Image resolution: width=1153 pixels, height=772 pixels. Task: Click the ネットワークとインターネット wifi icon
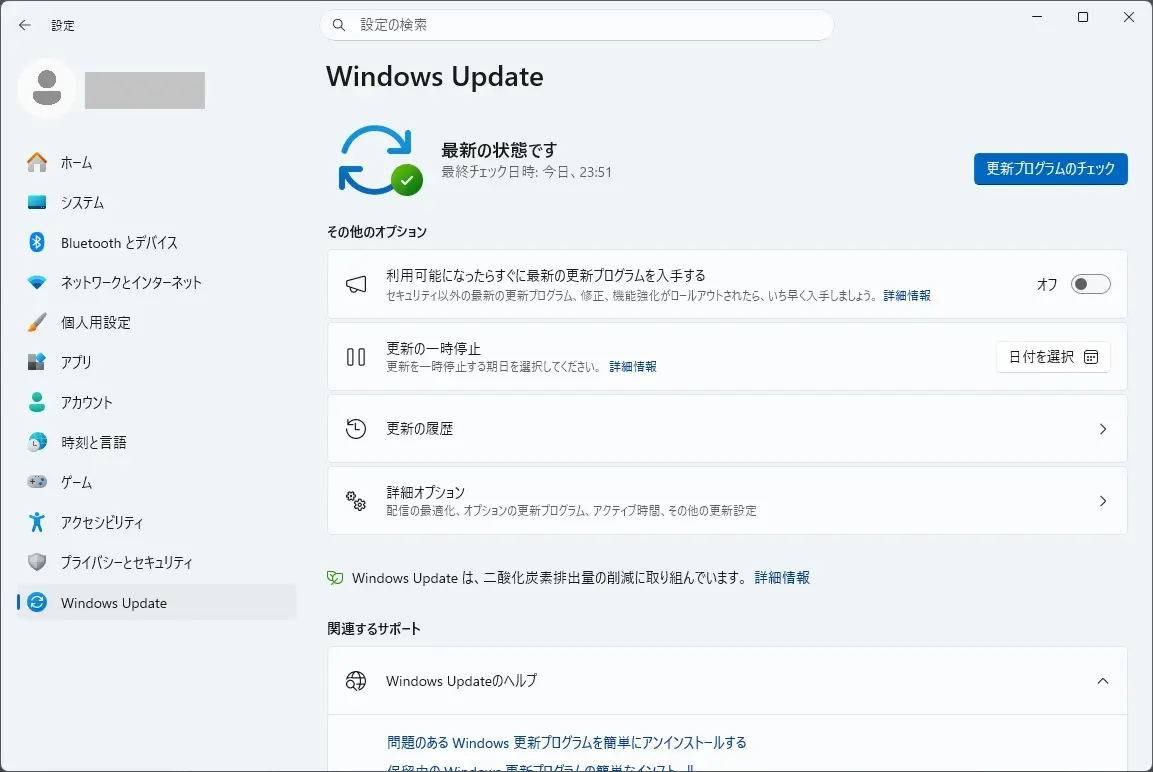[x=37, y=282]
